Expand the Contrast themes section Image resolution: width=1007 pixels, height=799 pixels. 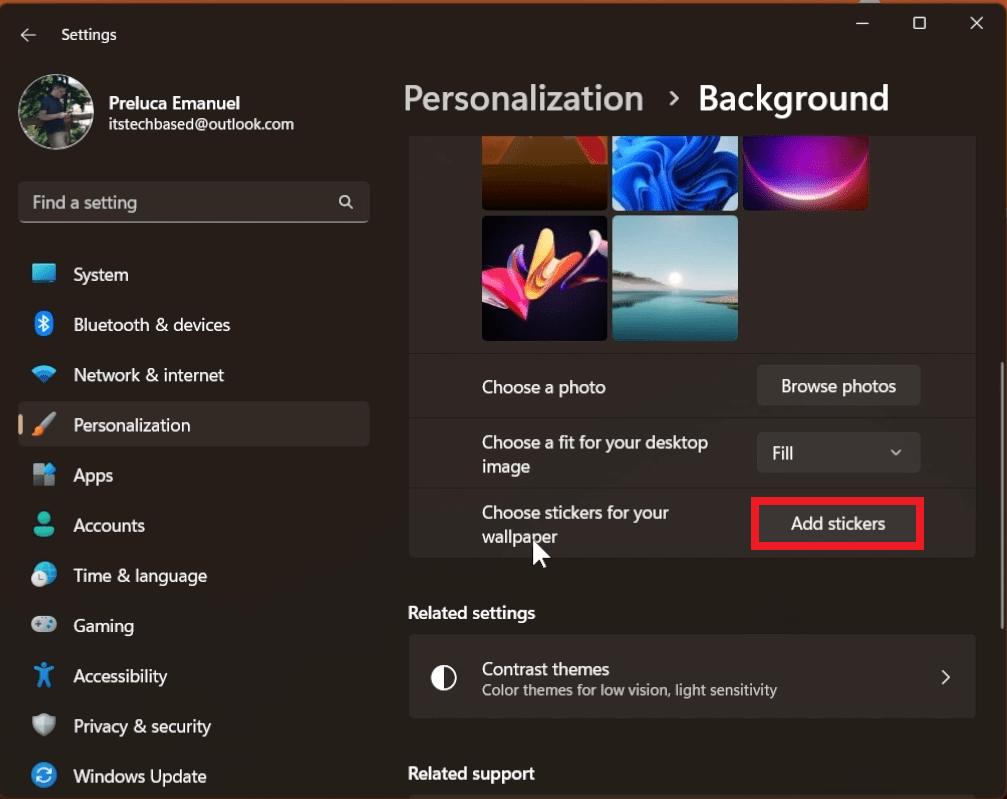tap(692, 677)
